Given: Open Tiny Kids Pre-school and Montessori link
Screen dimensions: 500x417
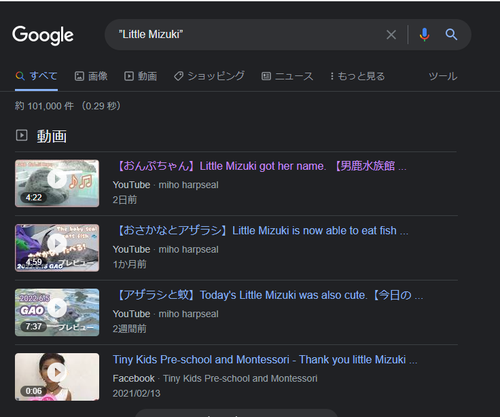Looking at the screenshot, I should click(x=265, y=359).
